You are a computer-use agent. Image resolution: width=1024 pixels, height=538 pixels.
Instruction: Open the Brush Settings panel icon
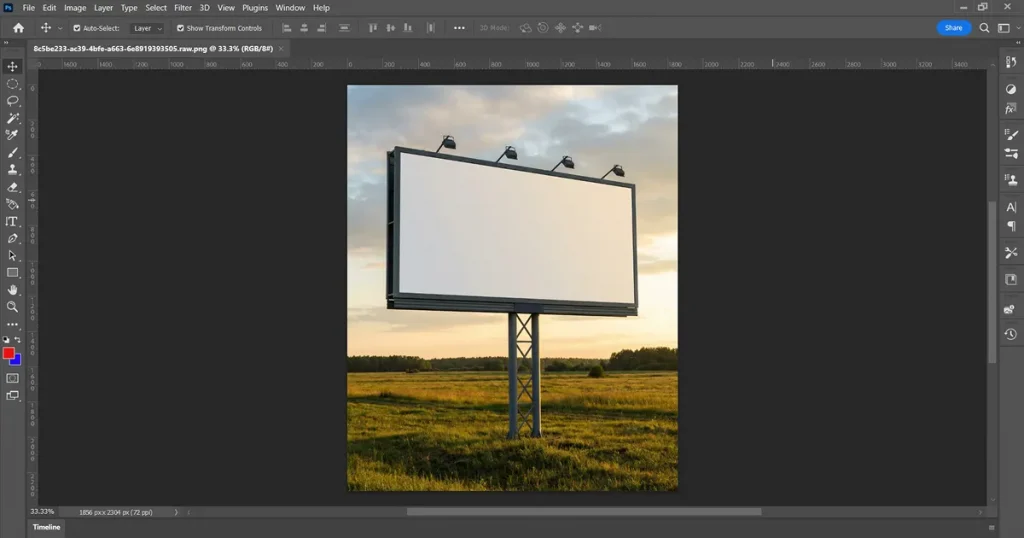(x=1011, y=153)
